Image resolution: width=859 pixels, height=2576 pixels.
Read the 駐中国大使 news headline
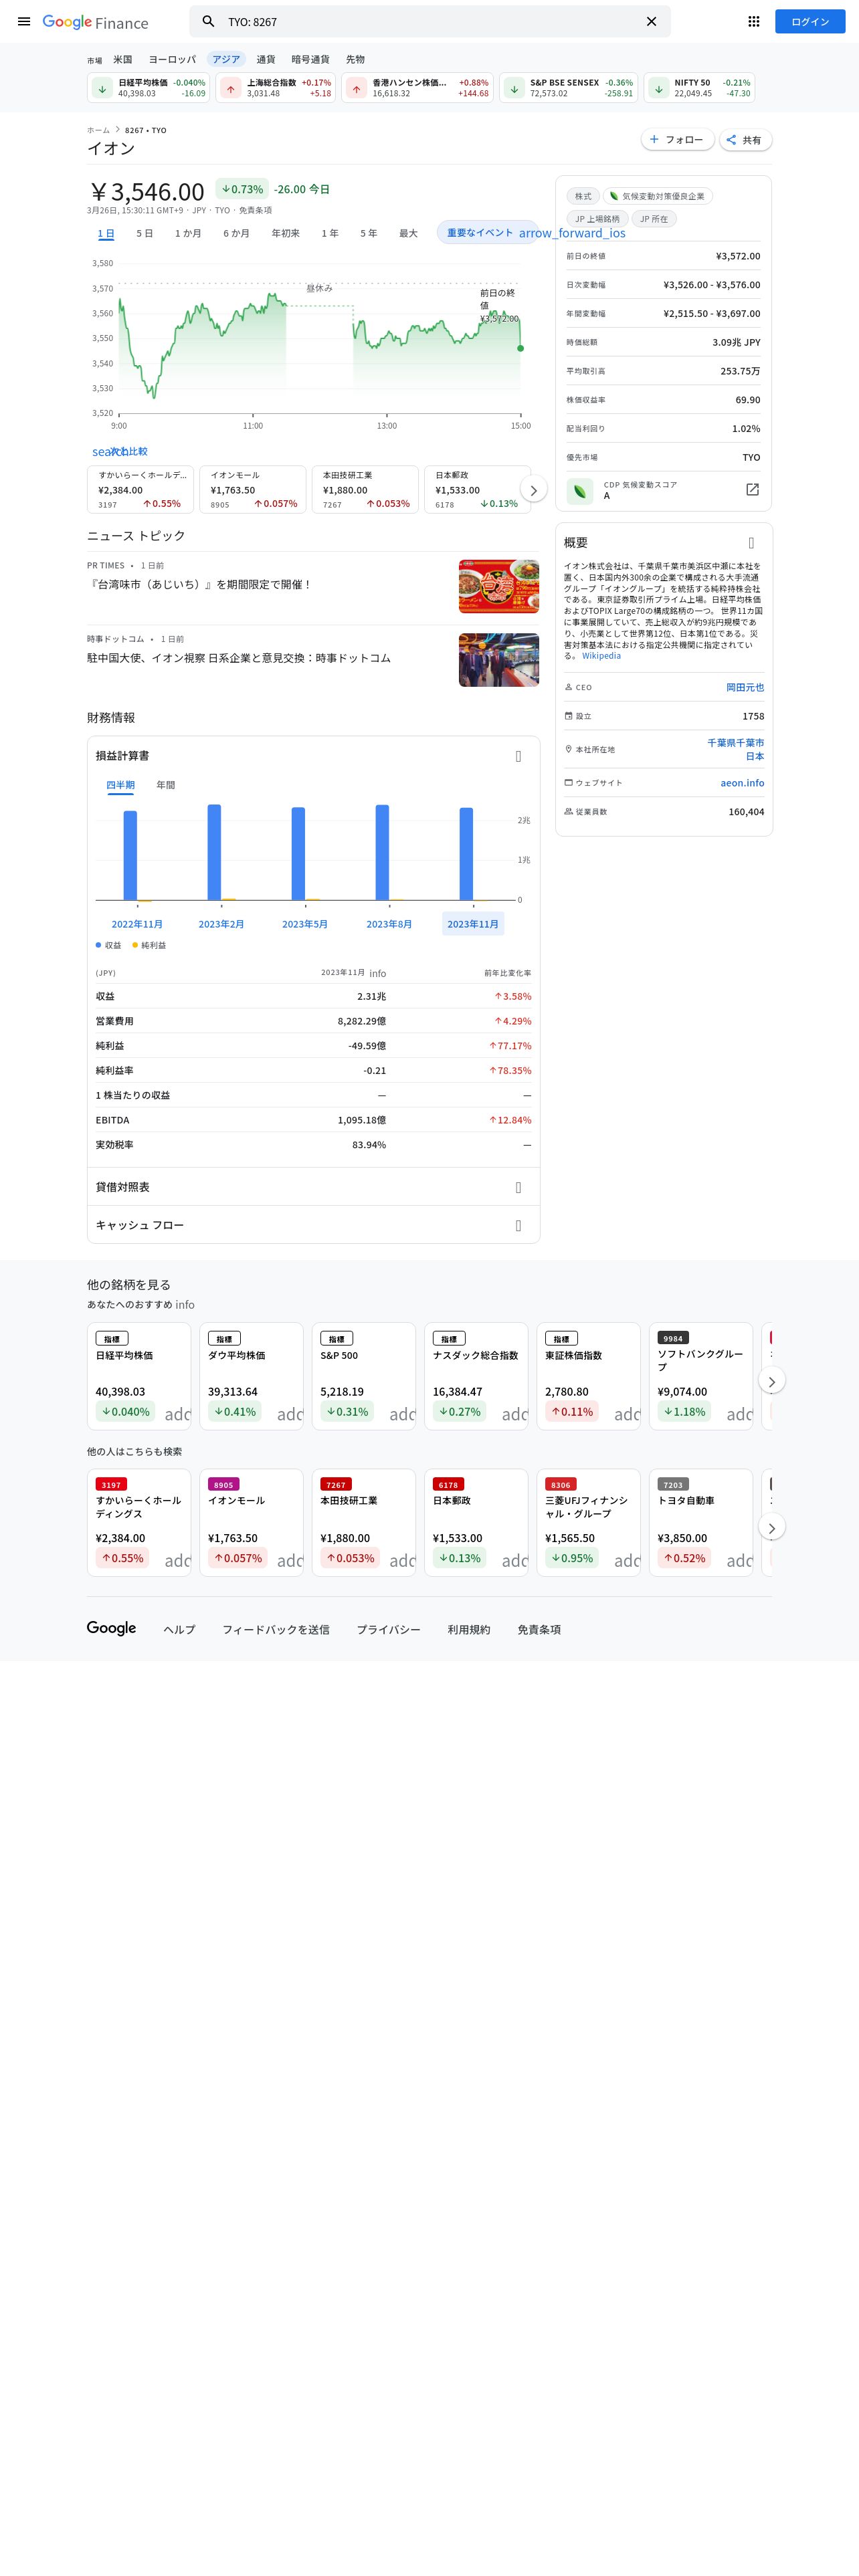239,658
